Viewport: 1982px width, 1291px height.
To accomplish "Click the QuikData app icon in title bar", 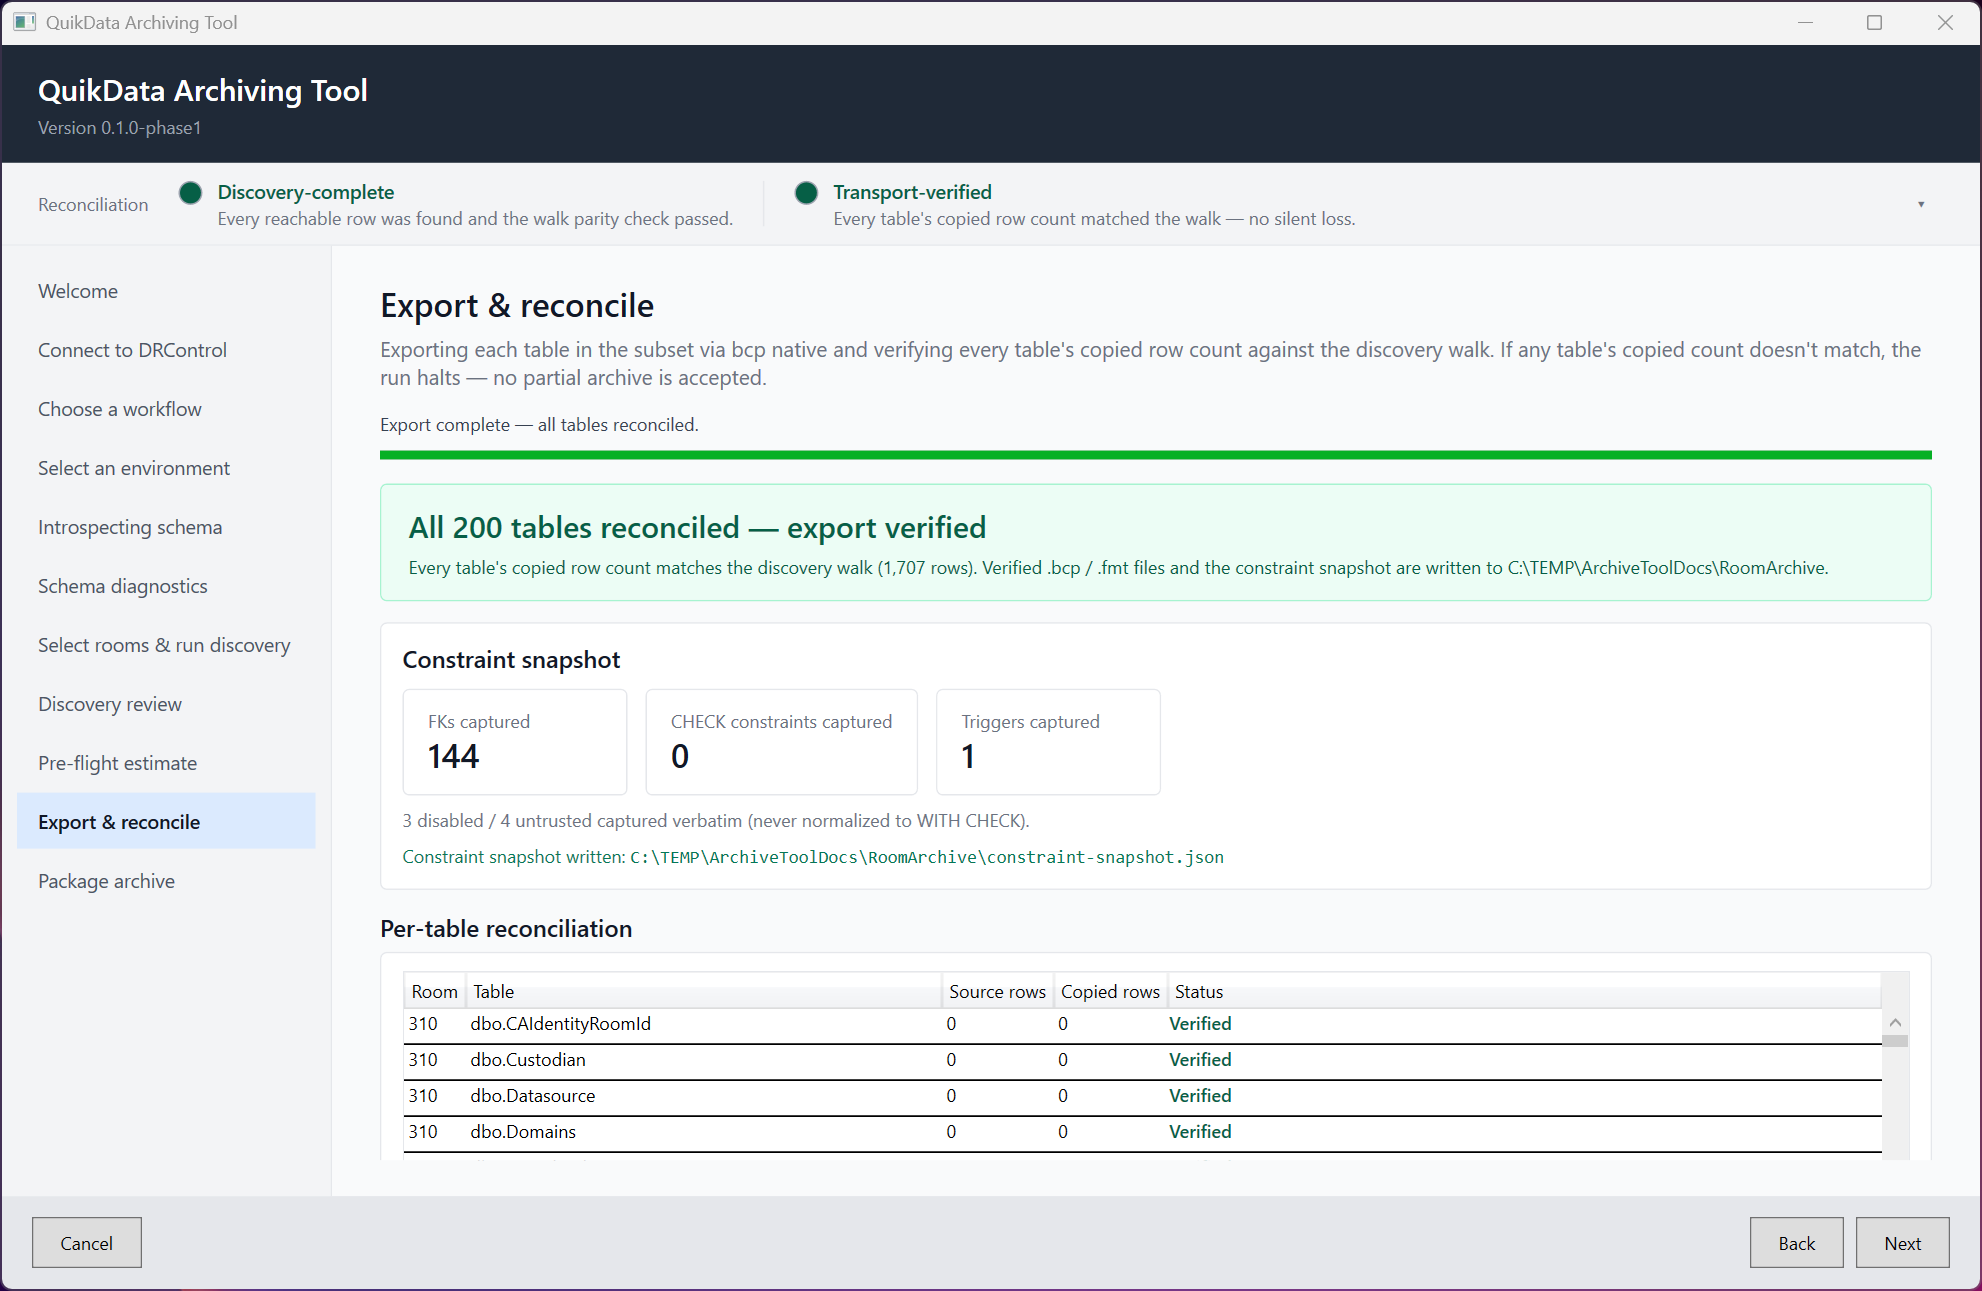I will 24,22.
